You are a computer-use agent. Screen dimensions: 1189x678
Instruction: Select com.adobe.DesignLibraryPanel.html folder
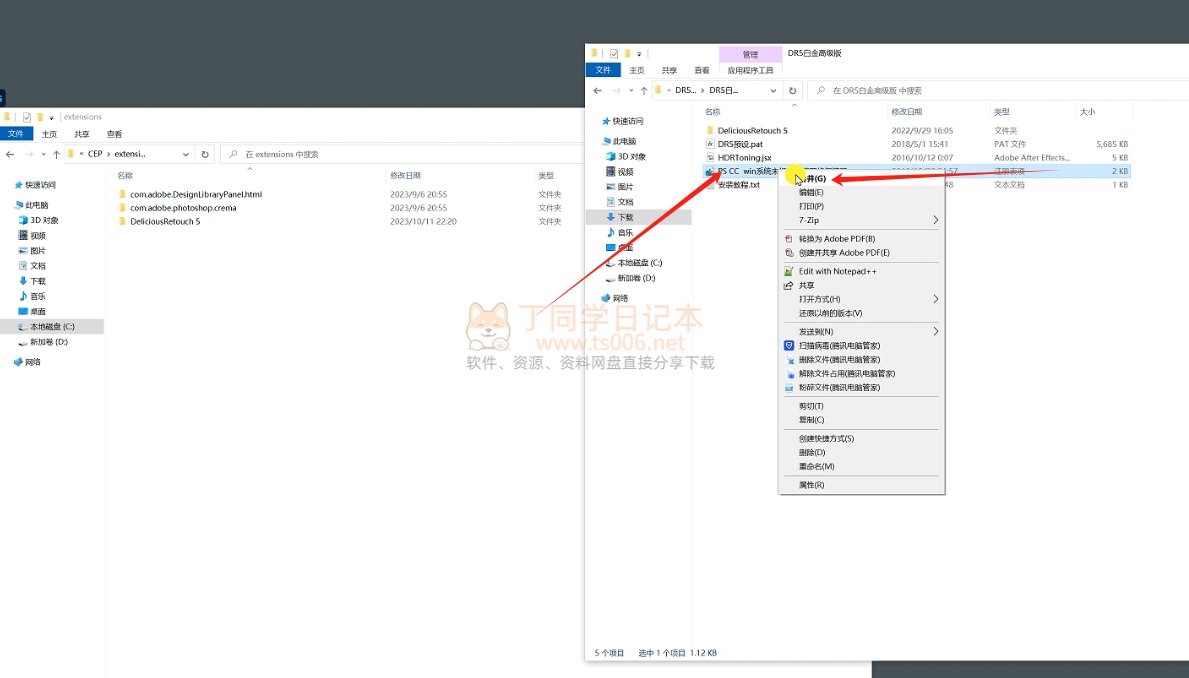click(x=196, y=195)
